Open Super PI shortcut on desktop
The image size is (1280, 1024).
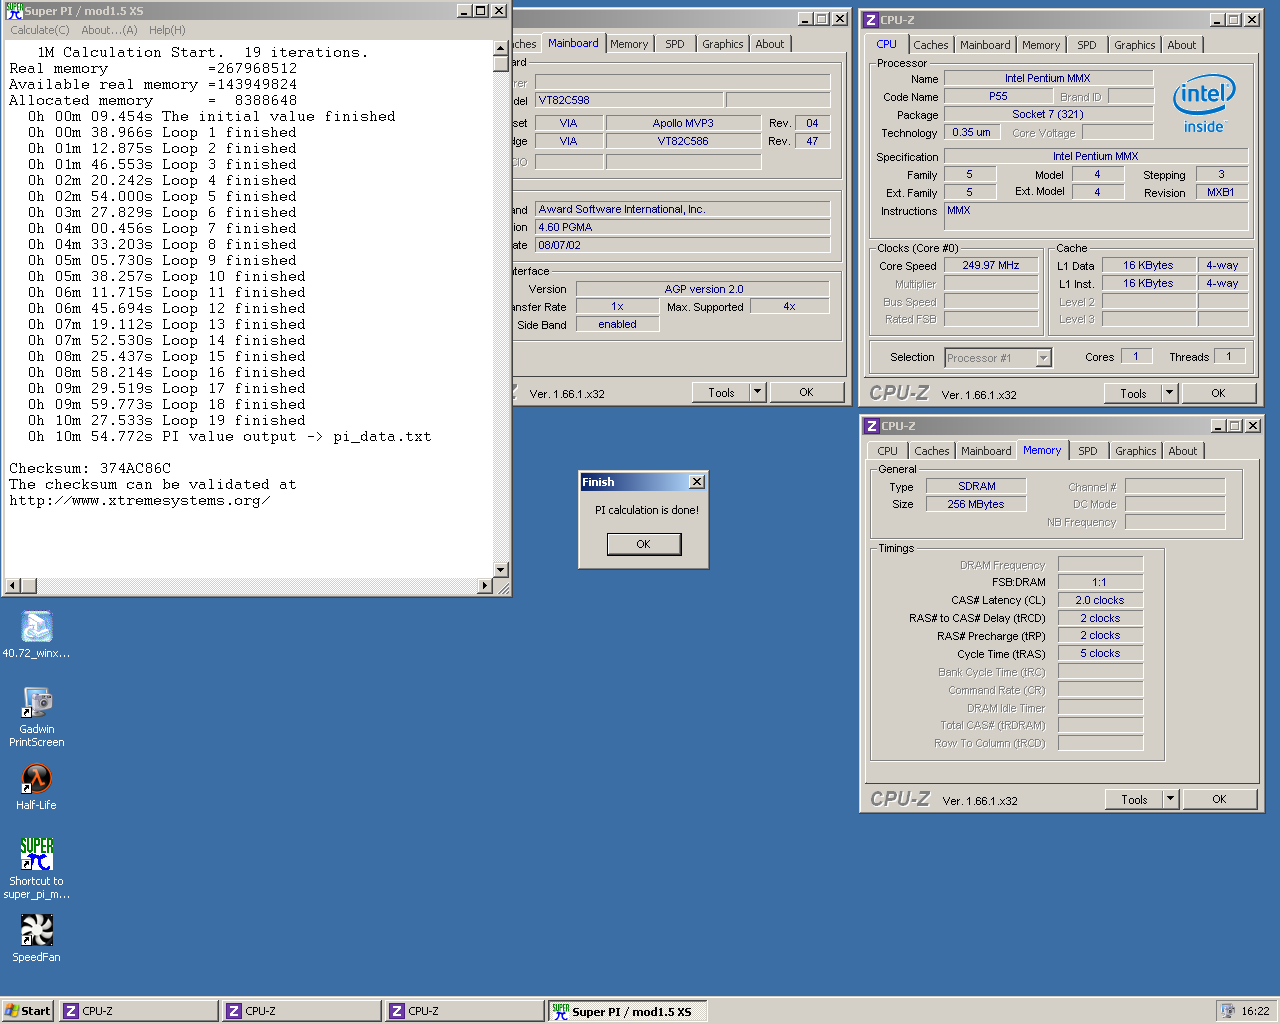[37, 867]
